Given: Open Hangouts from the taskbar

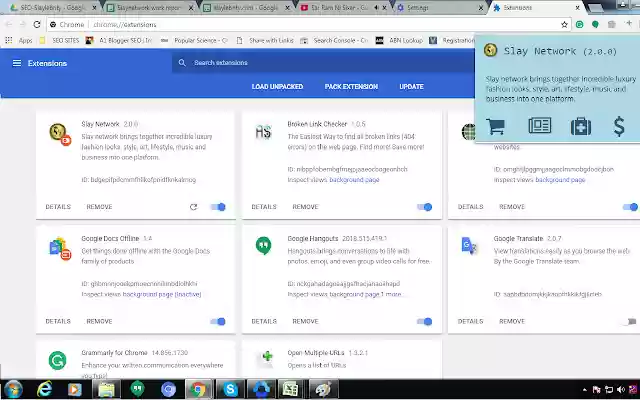Looking at the screenshot, I should (x=138, y=389).
